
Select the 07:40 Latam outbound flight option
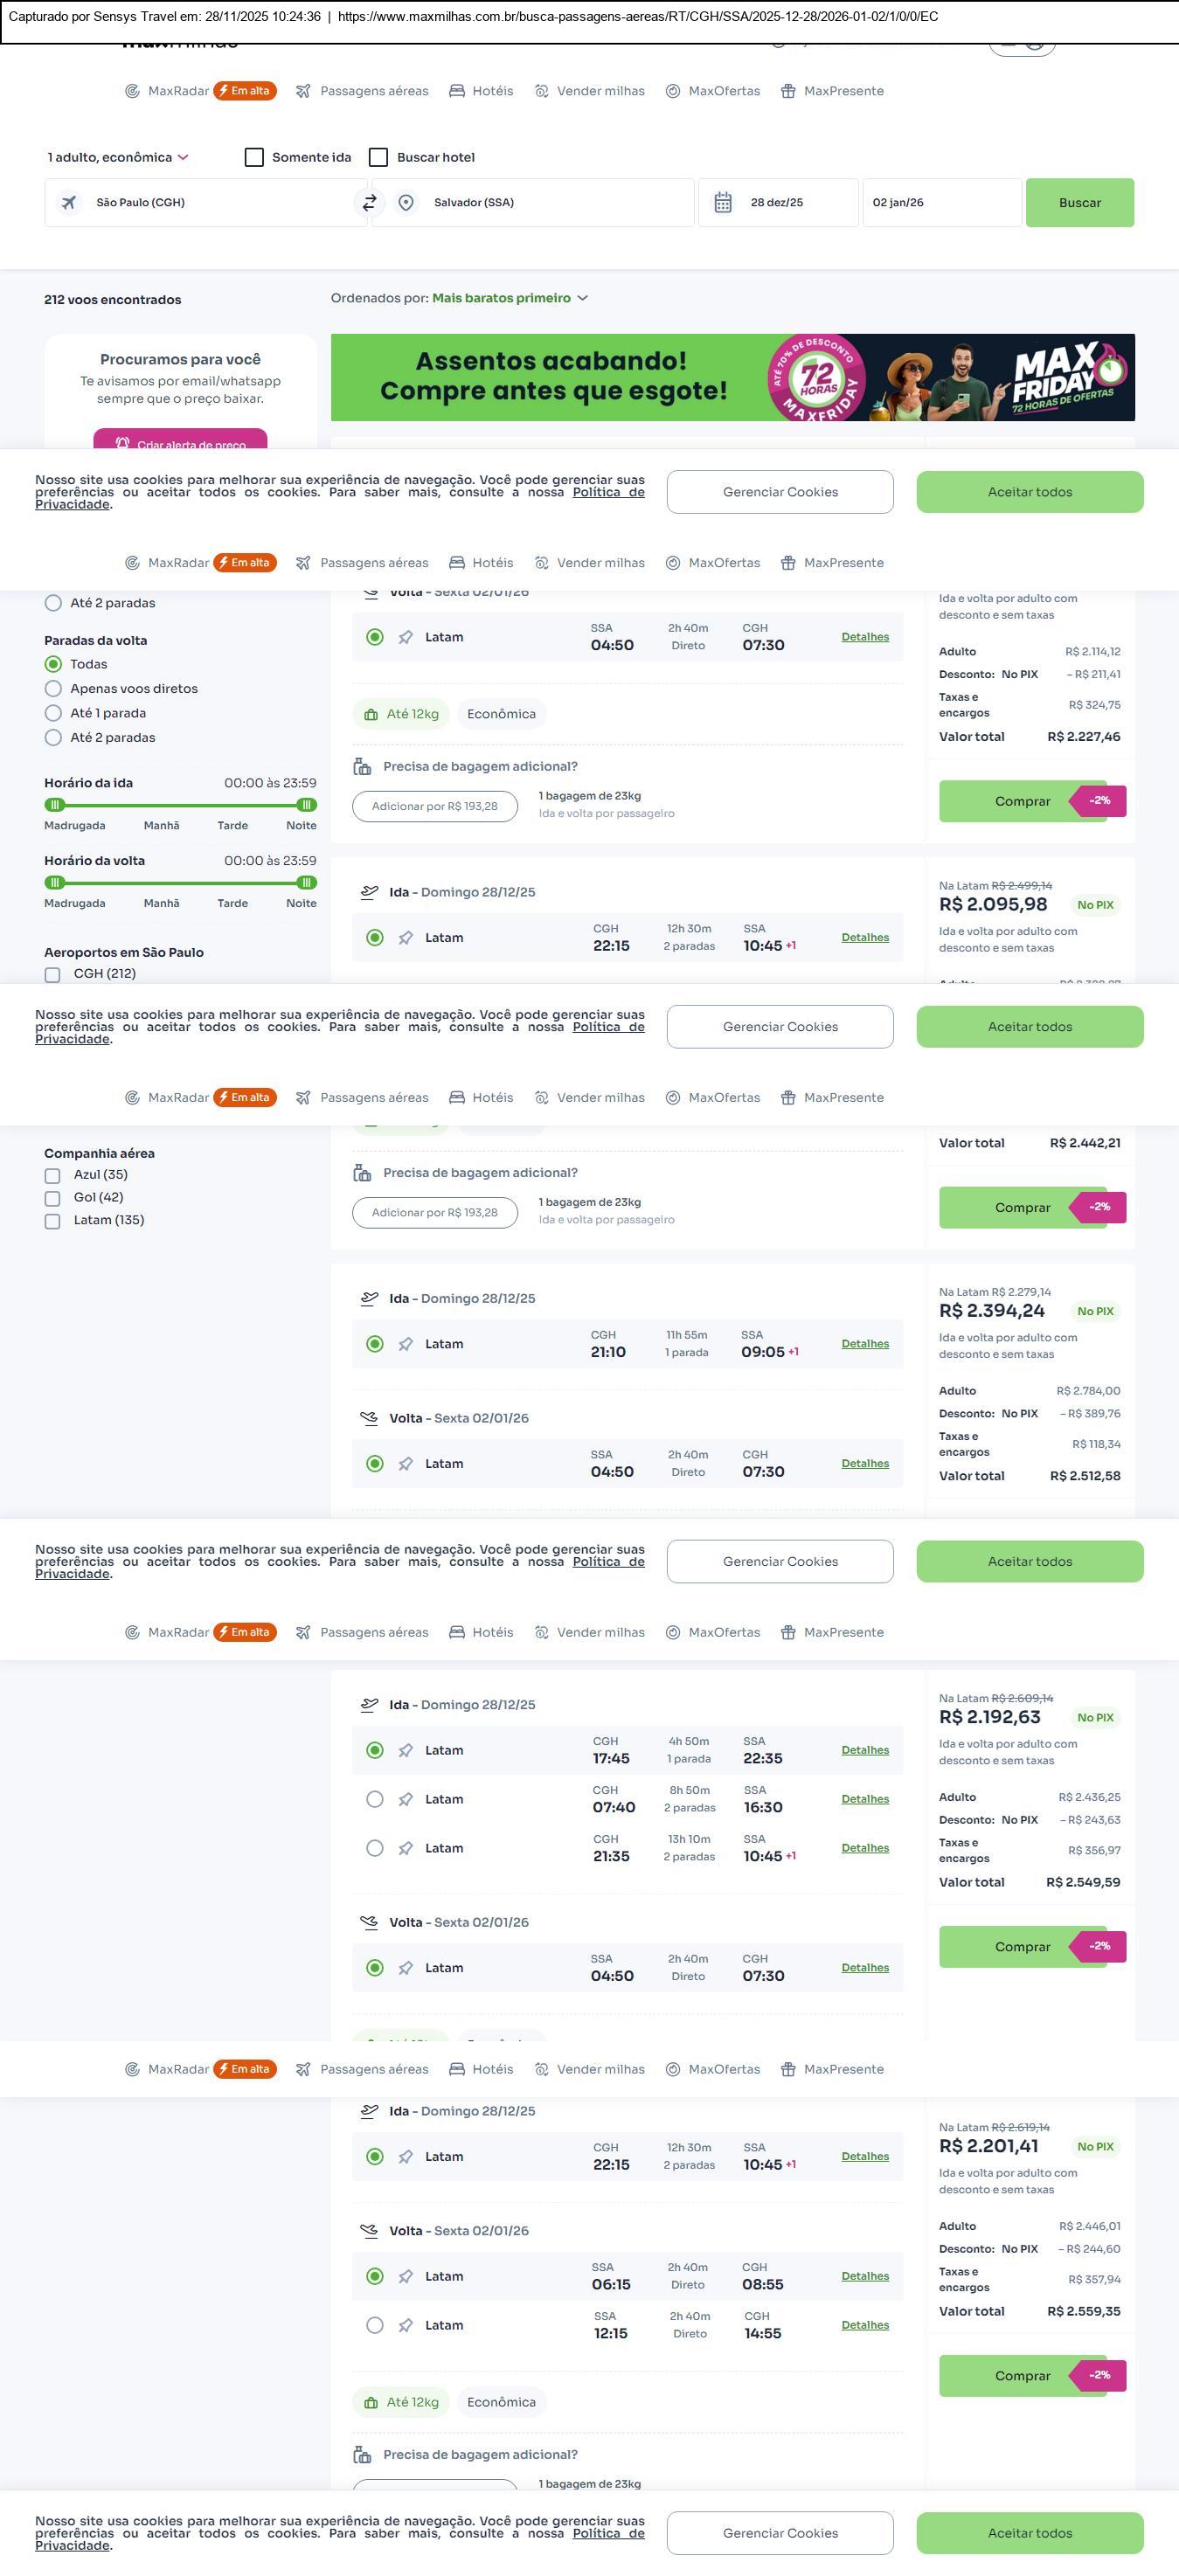click(375, 1799)
